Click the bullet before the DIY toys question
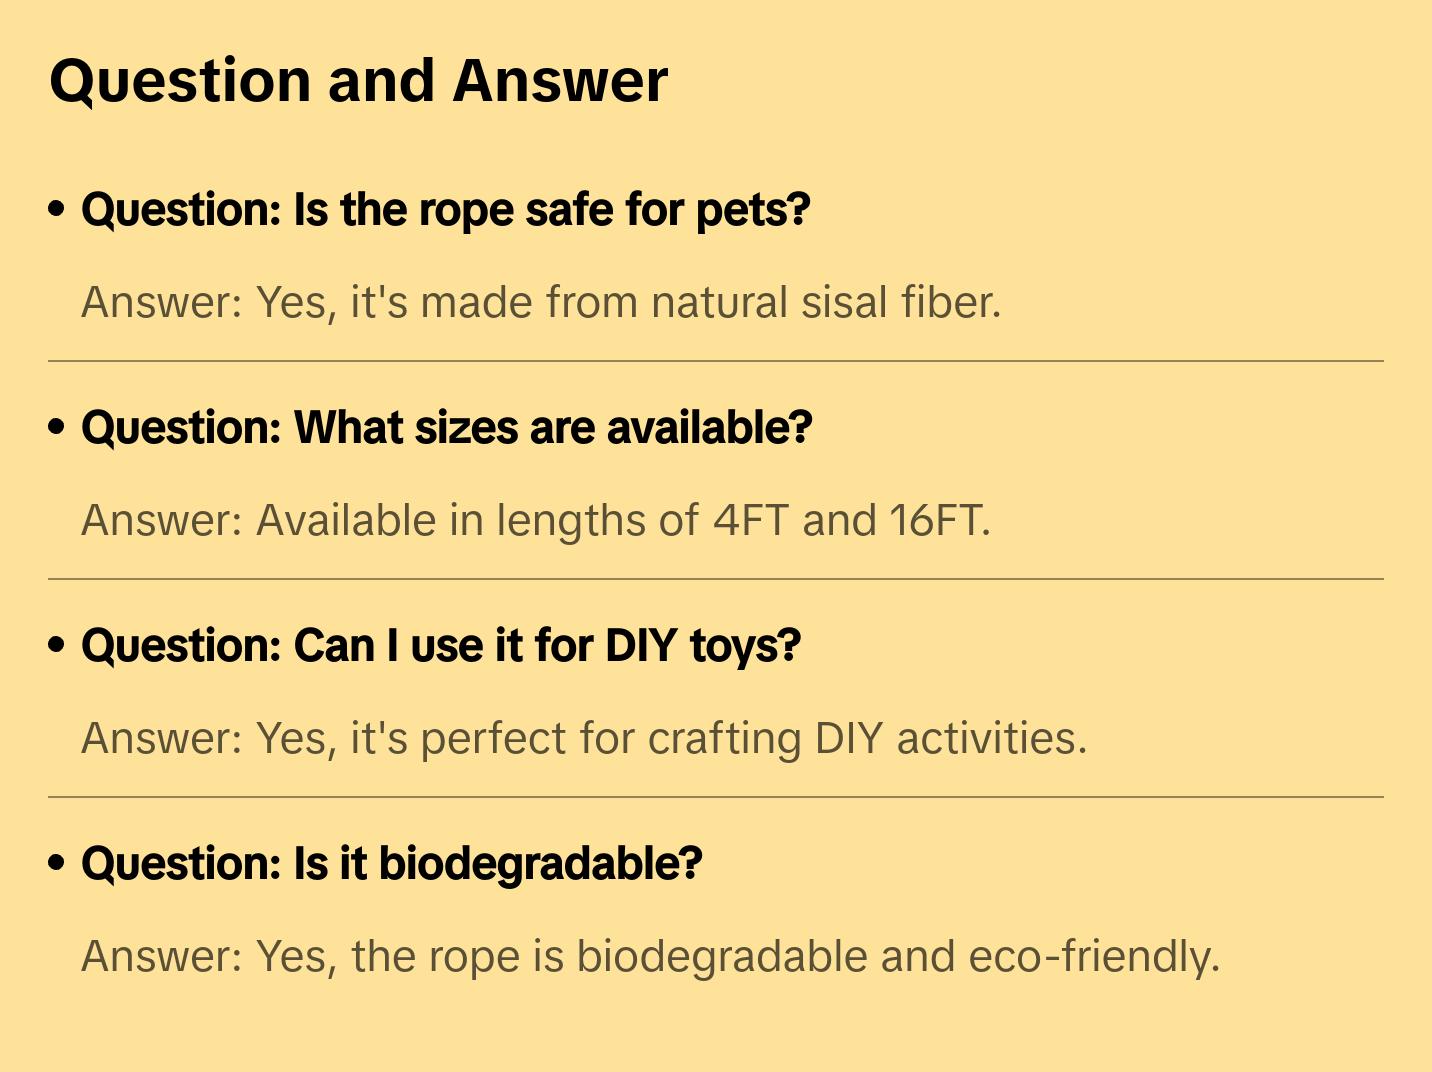Image resolution: width=1432 pixels, height=1072 pixels. [x=57, y=646]
